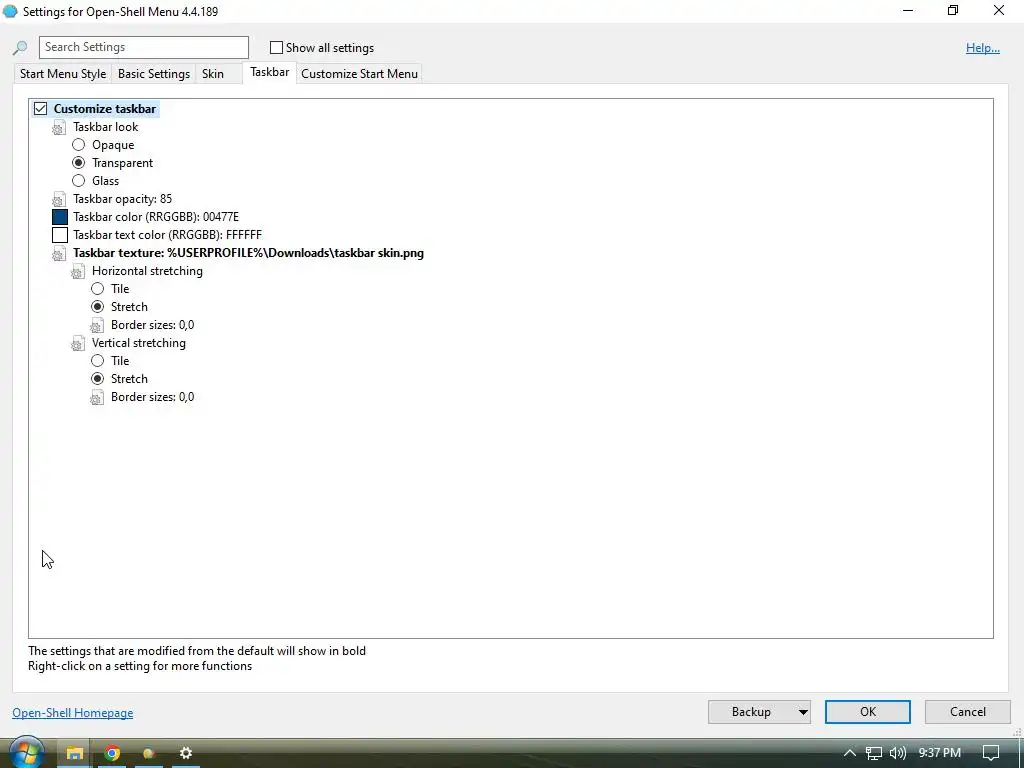Screen dimensions: 1024x768
Task: Open the Backup dropdown arrow
Action: click(x=803, y=712)
